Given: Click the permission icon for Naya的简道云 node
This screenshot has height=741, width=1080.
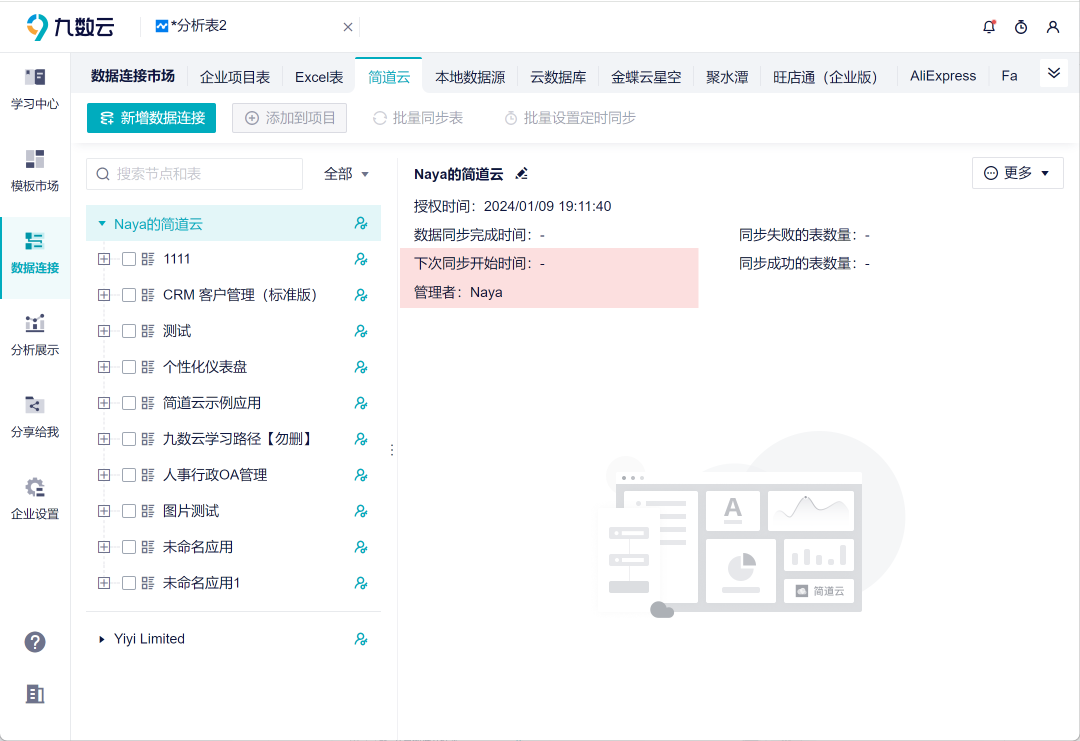Looking at the screenshot, I should click(361, 223).
